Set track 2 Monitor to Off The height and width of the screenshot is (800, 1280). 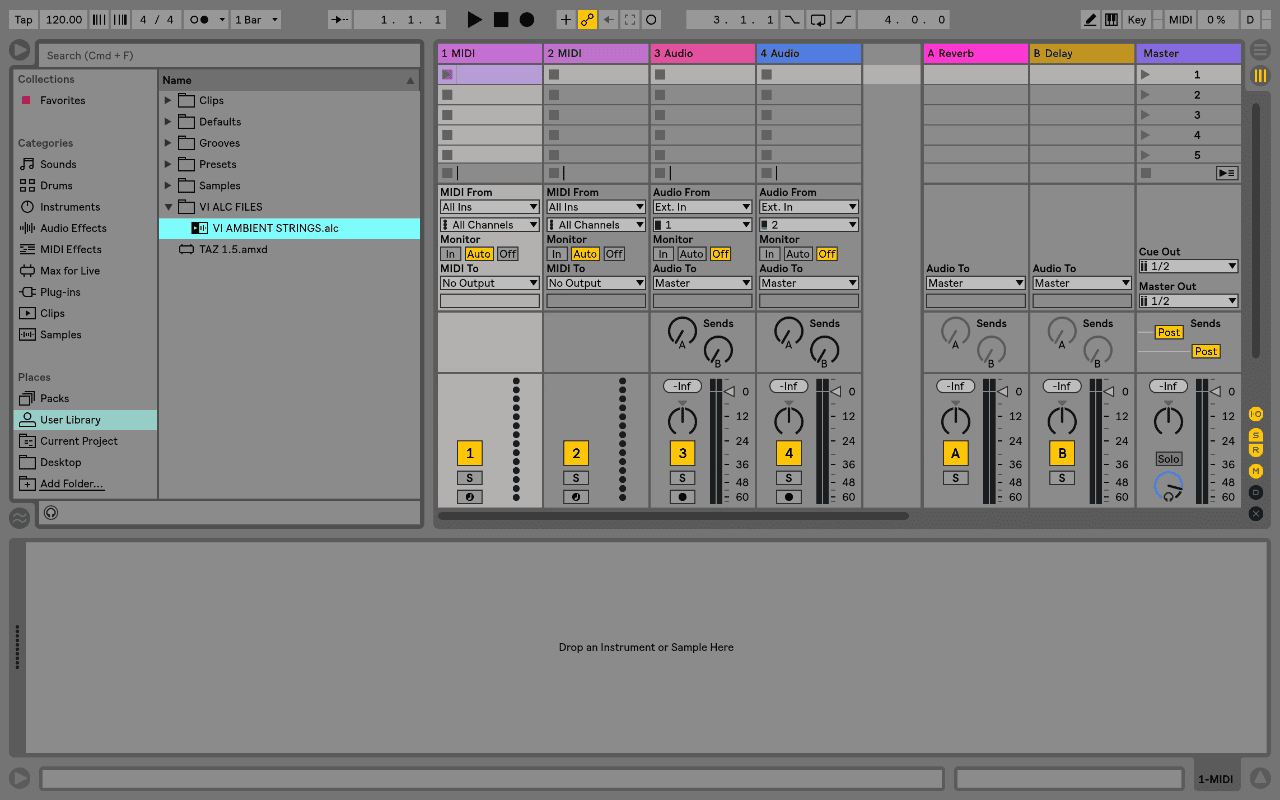(x=614, y=254)
